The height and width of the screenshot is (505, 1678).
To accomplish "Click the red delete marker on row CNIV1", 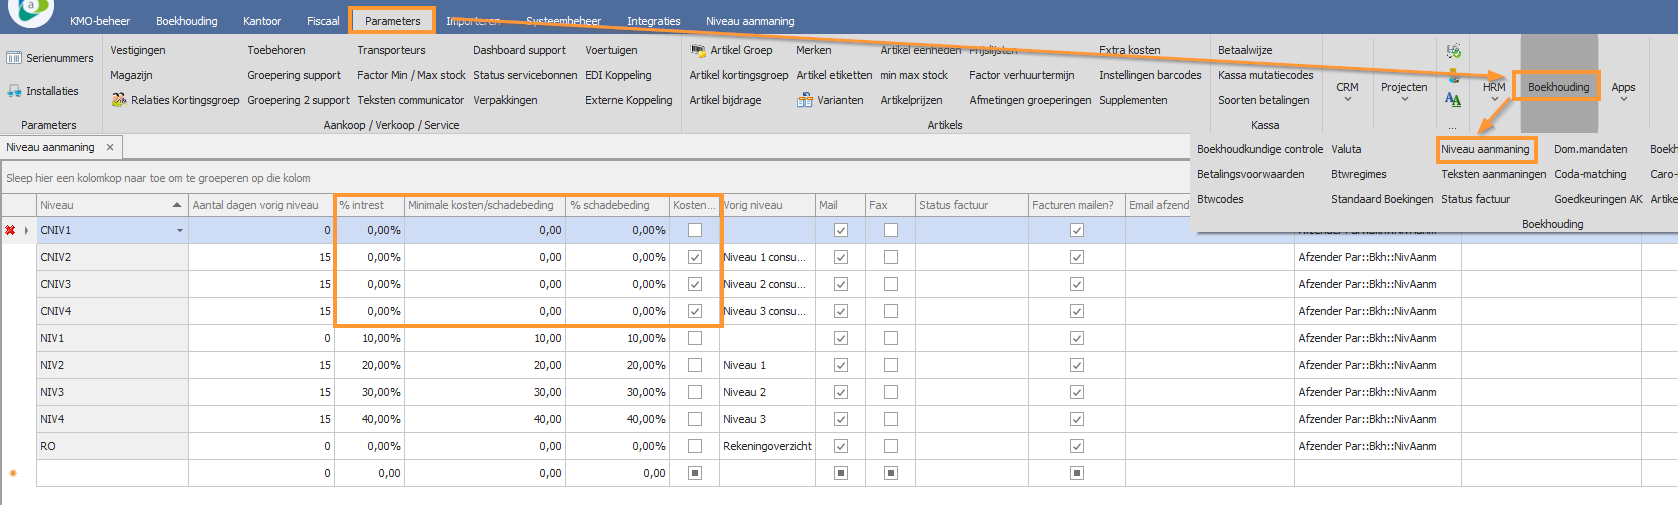I will [10, 230].
